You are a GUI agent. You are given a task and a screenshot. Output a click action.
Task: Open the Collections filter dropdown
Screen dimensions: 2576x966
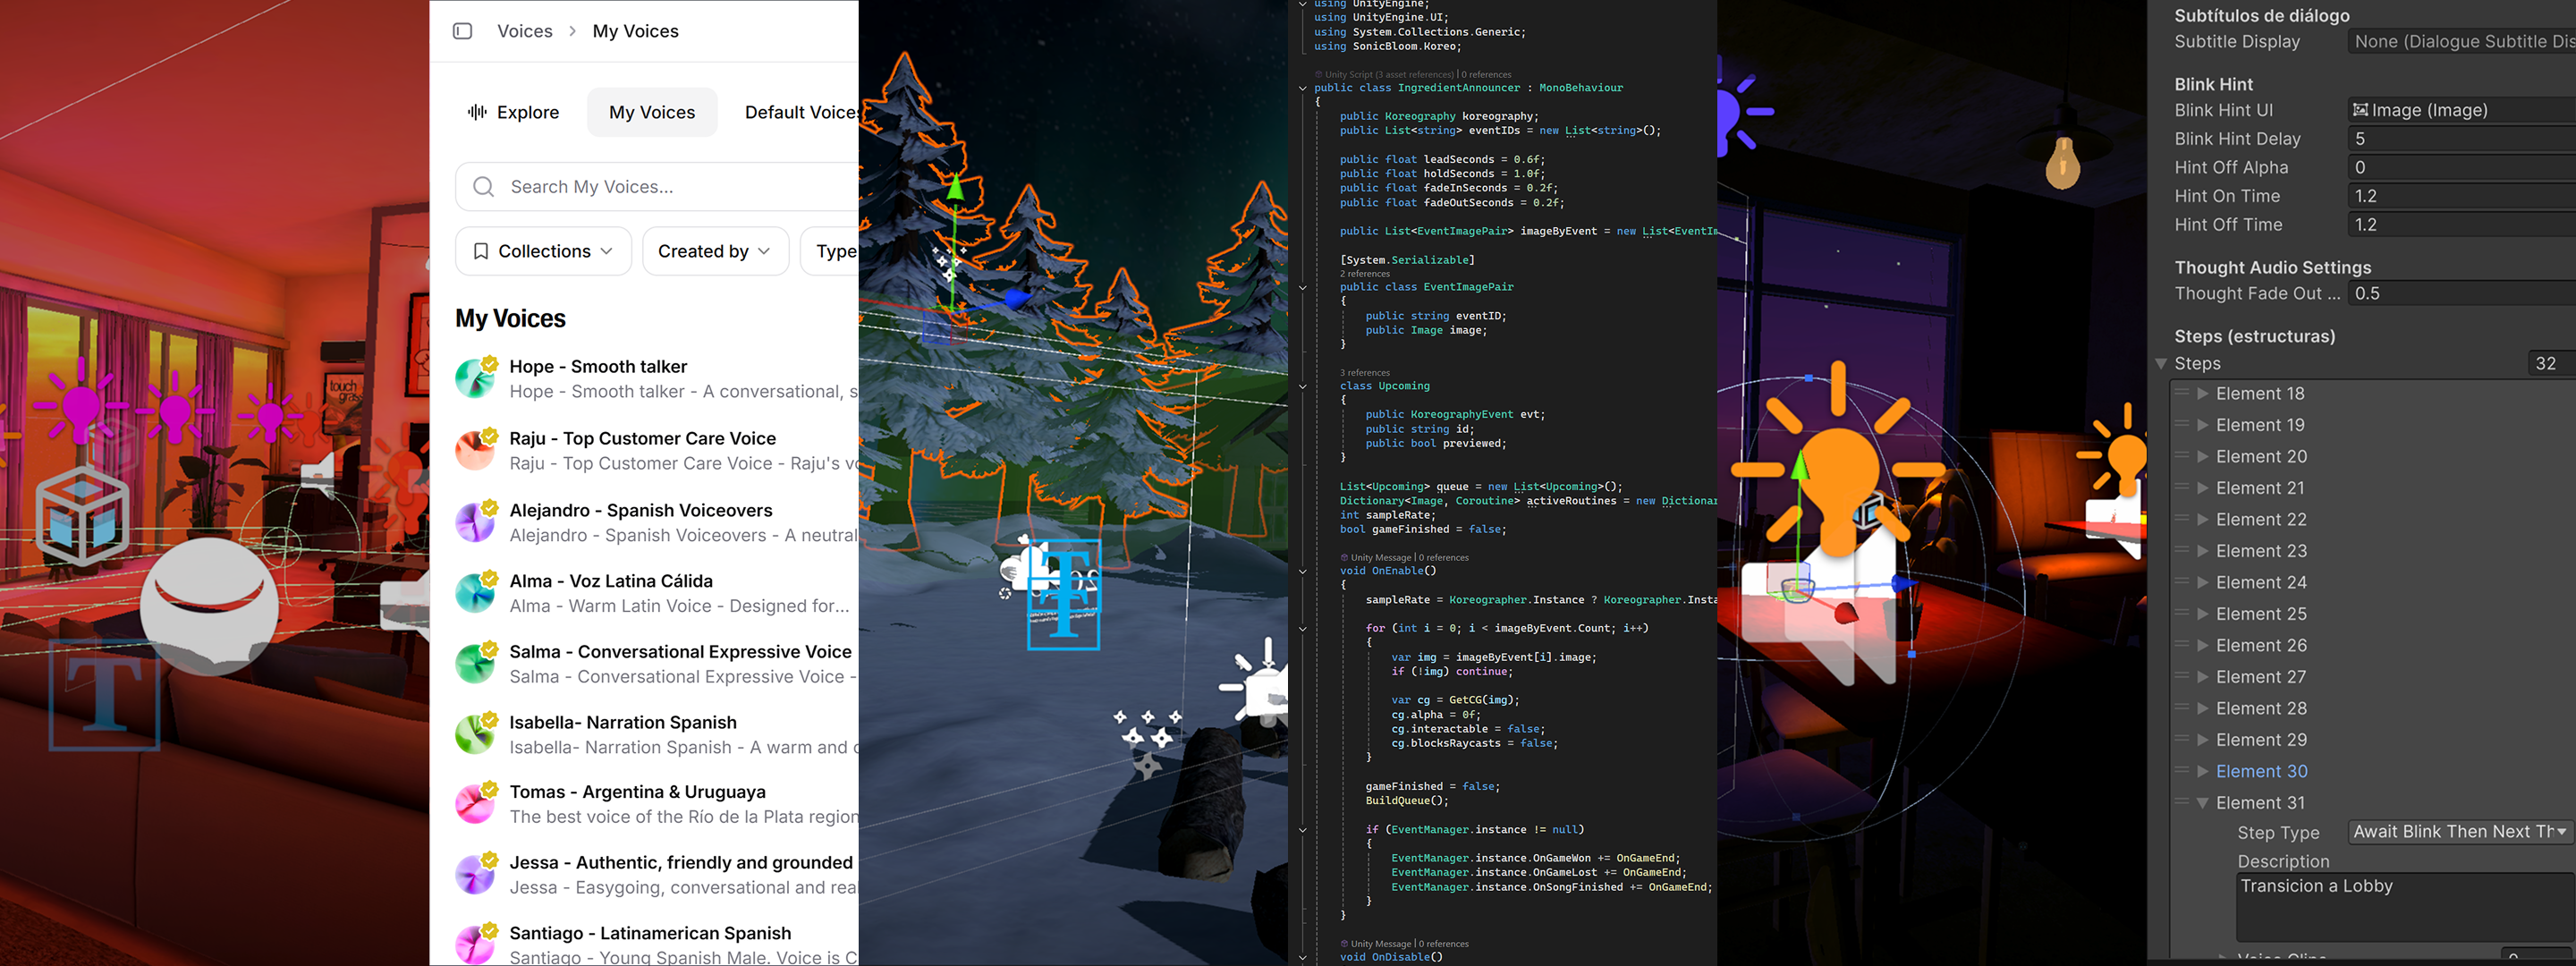[543, 251]
